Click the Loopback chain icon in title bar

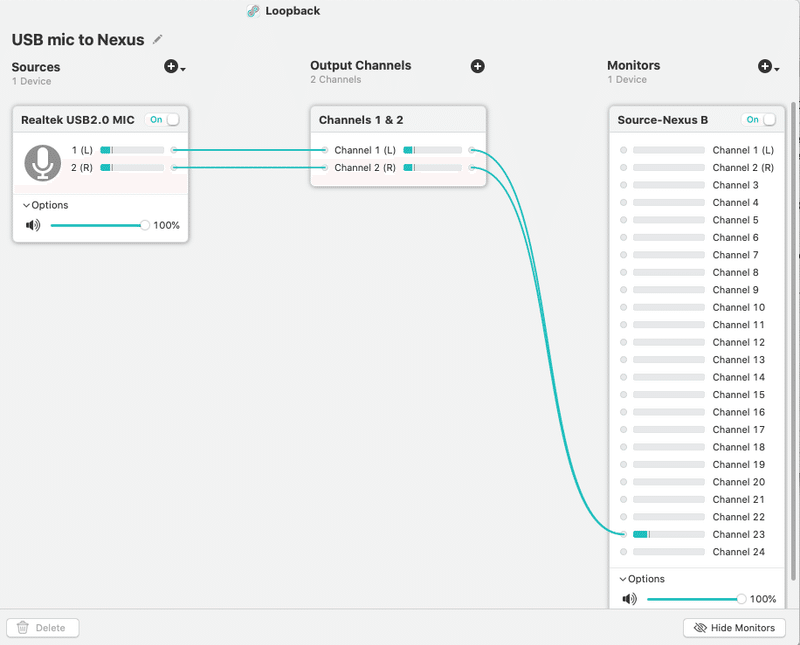point(253,11)
